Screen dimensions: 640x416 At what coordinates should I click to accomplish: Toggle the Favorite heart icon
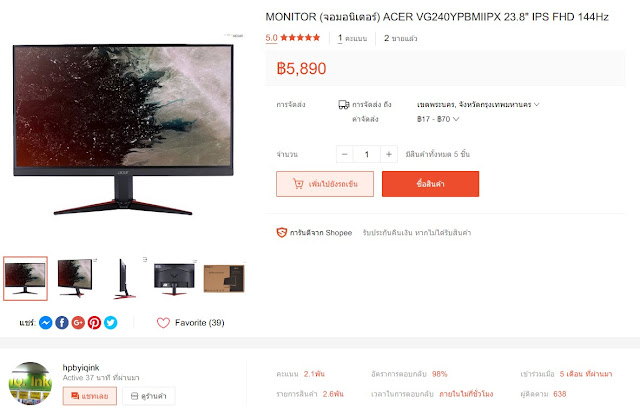163,323
